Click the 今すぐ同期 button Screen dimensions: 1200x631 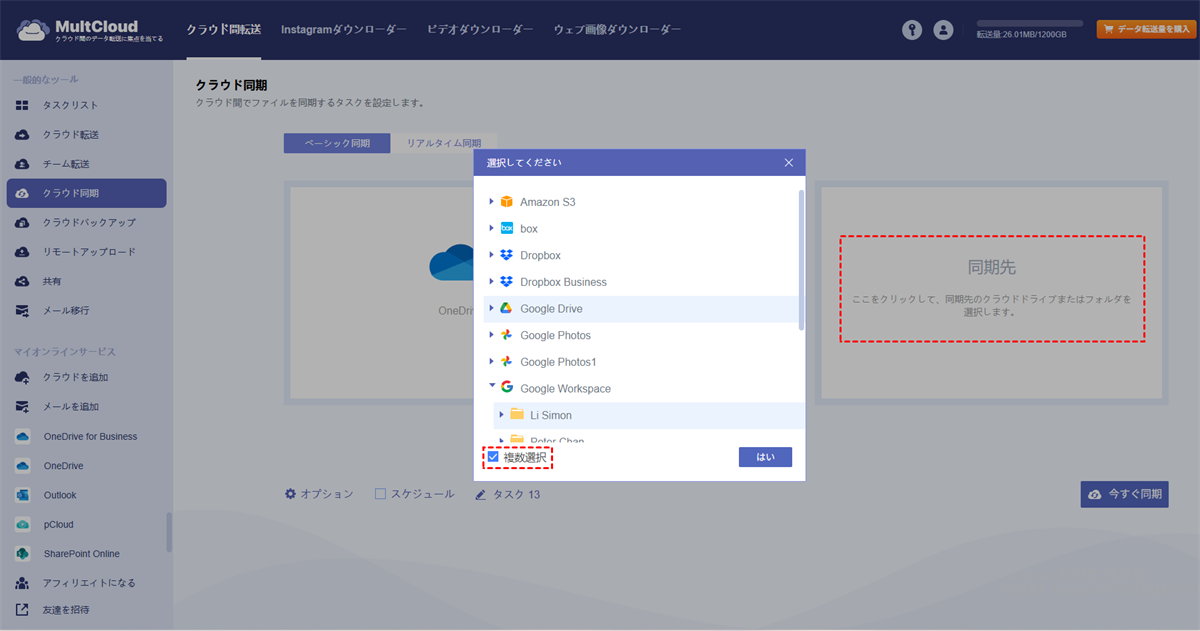point(1124,494)
